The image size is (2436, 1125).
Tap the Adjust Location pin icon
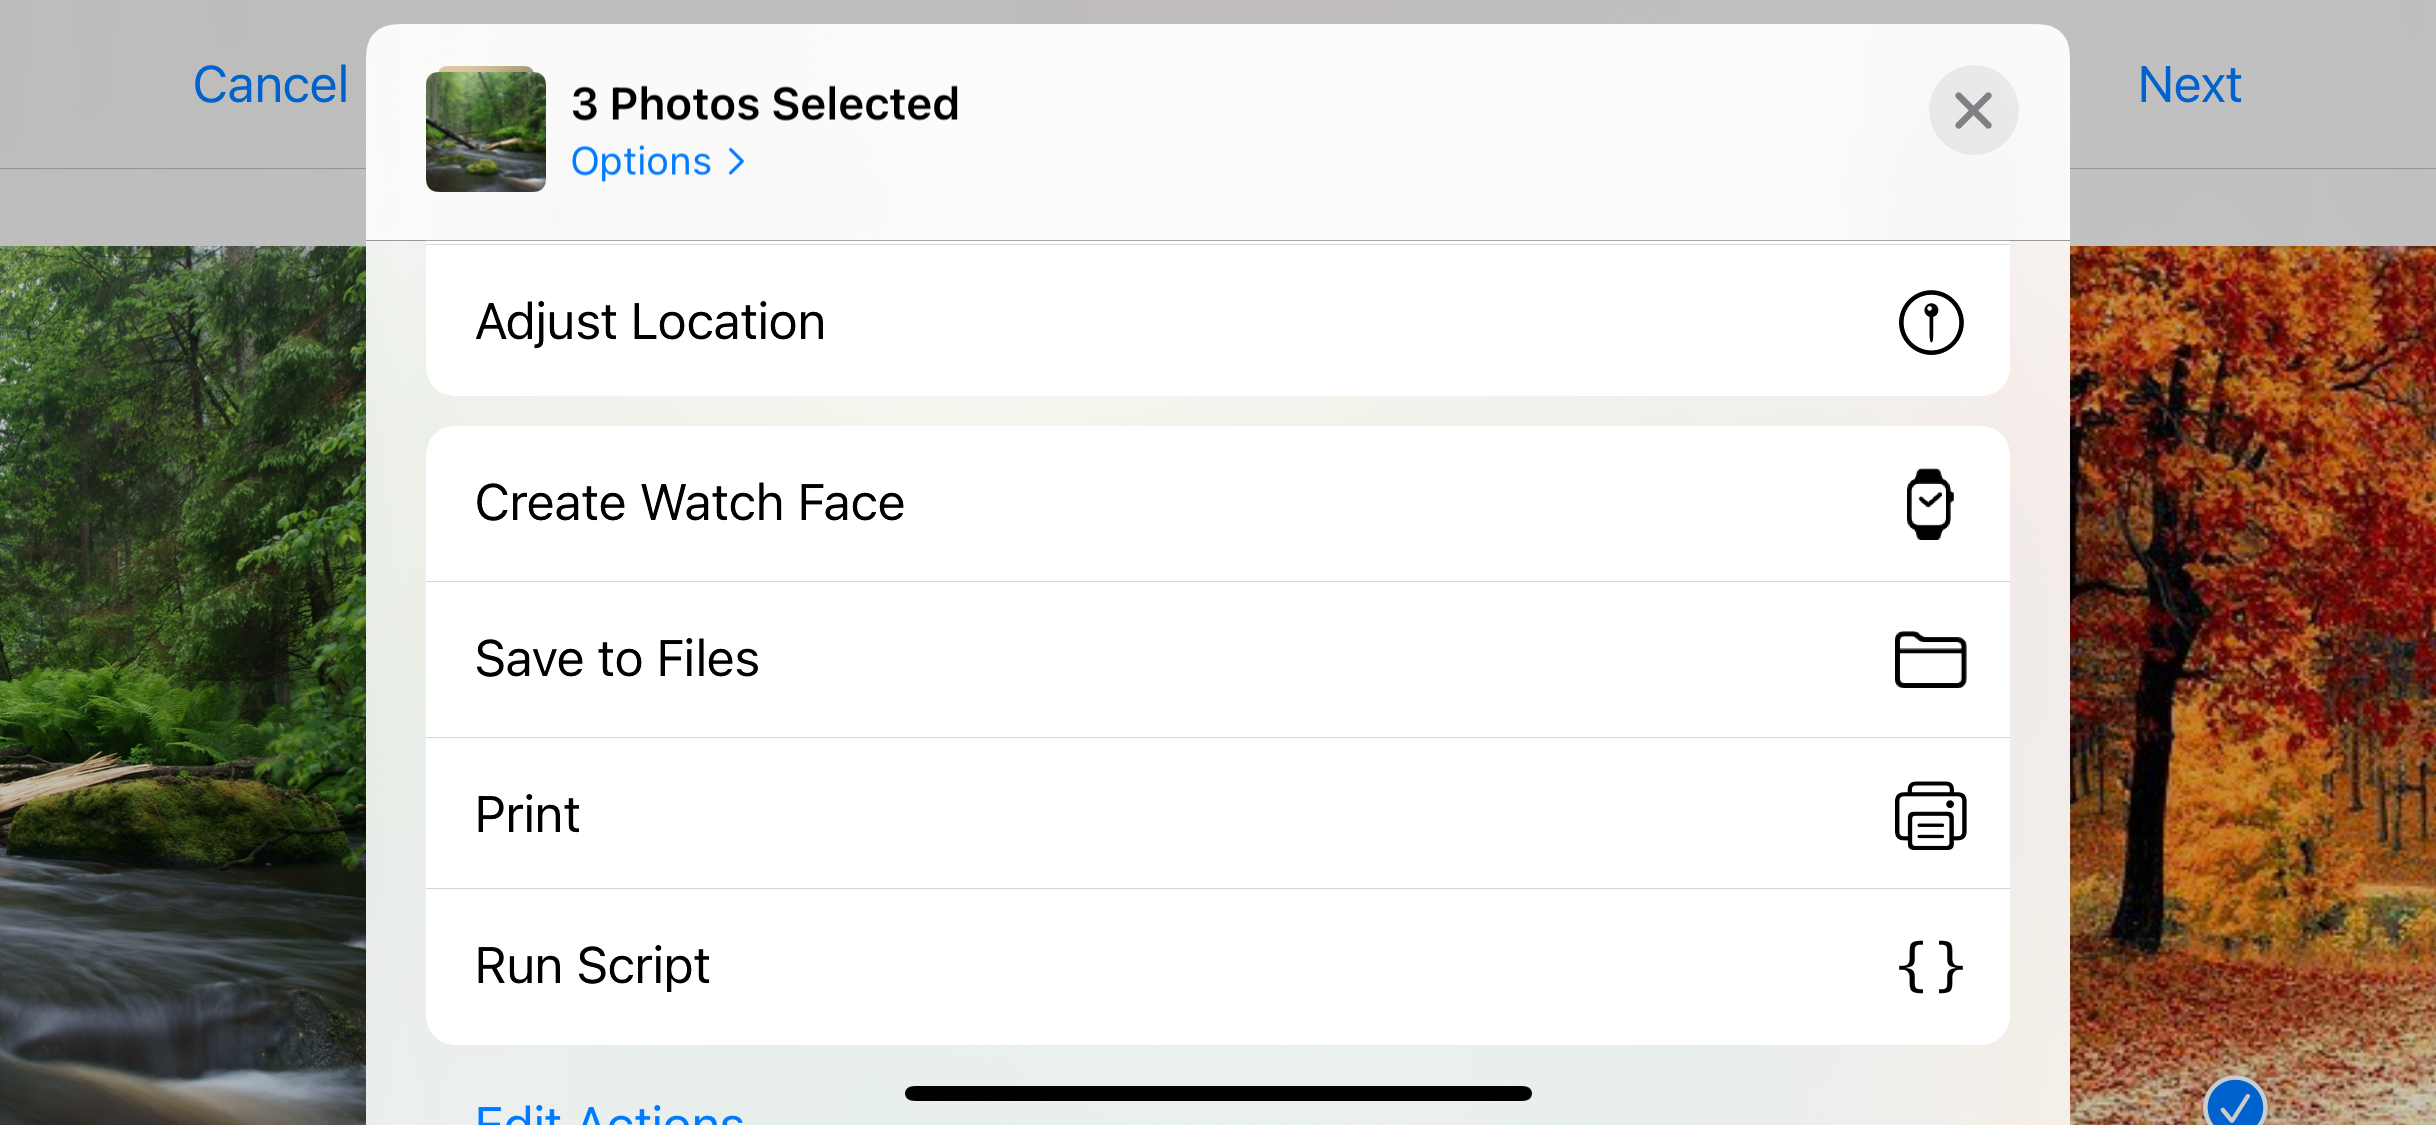1930,322
